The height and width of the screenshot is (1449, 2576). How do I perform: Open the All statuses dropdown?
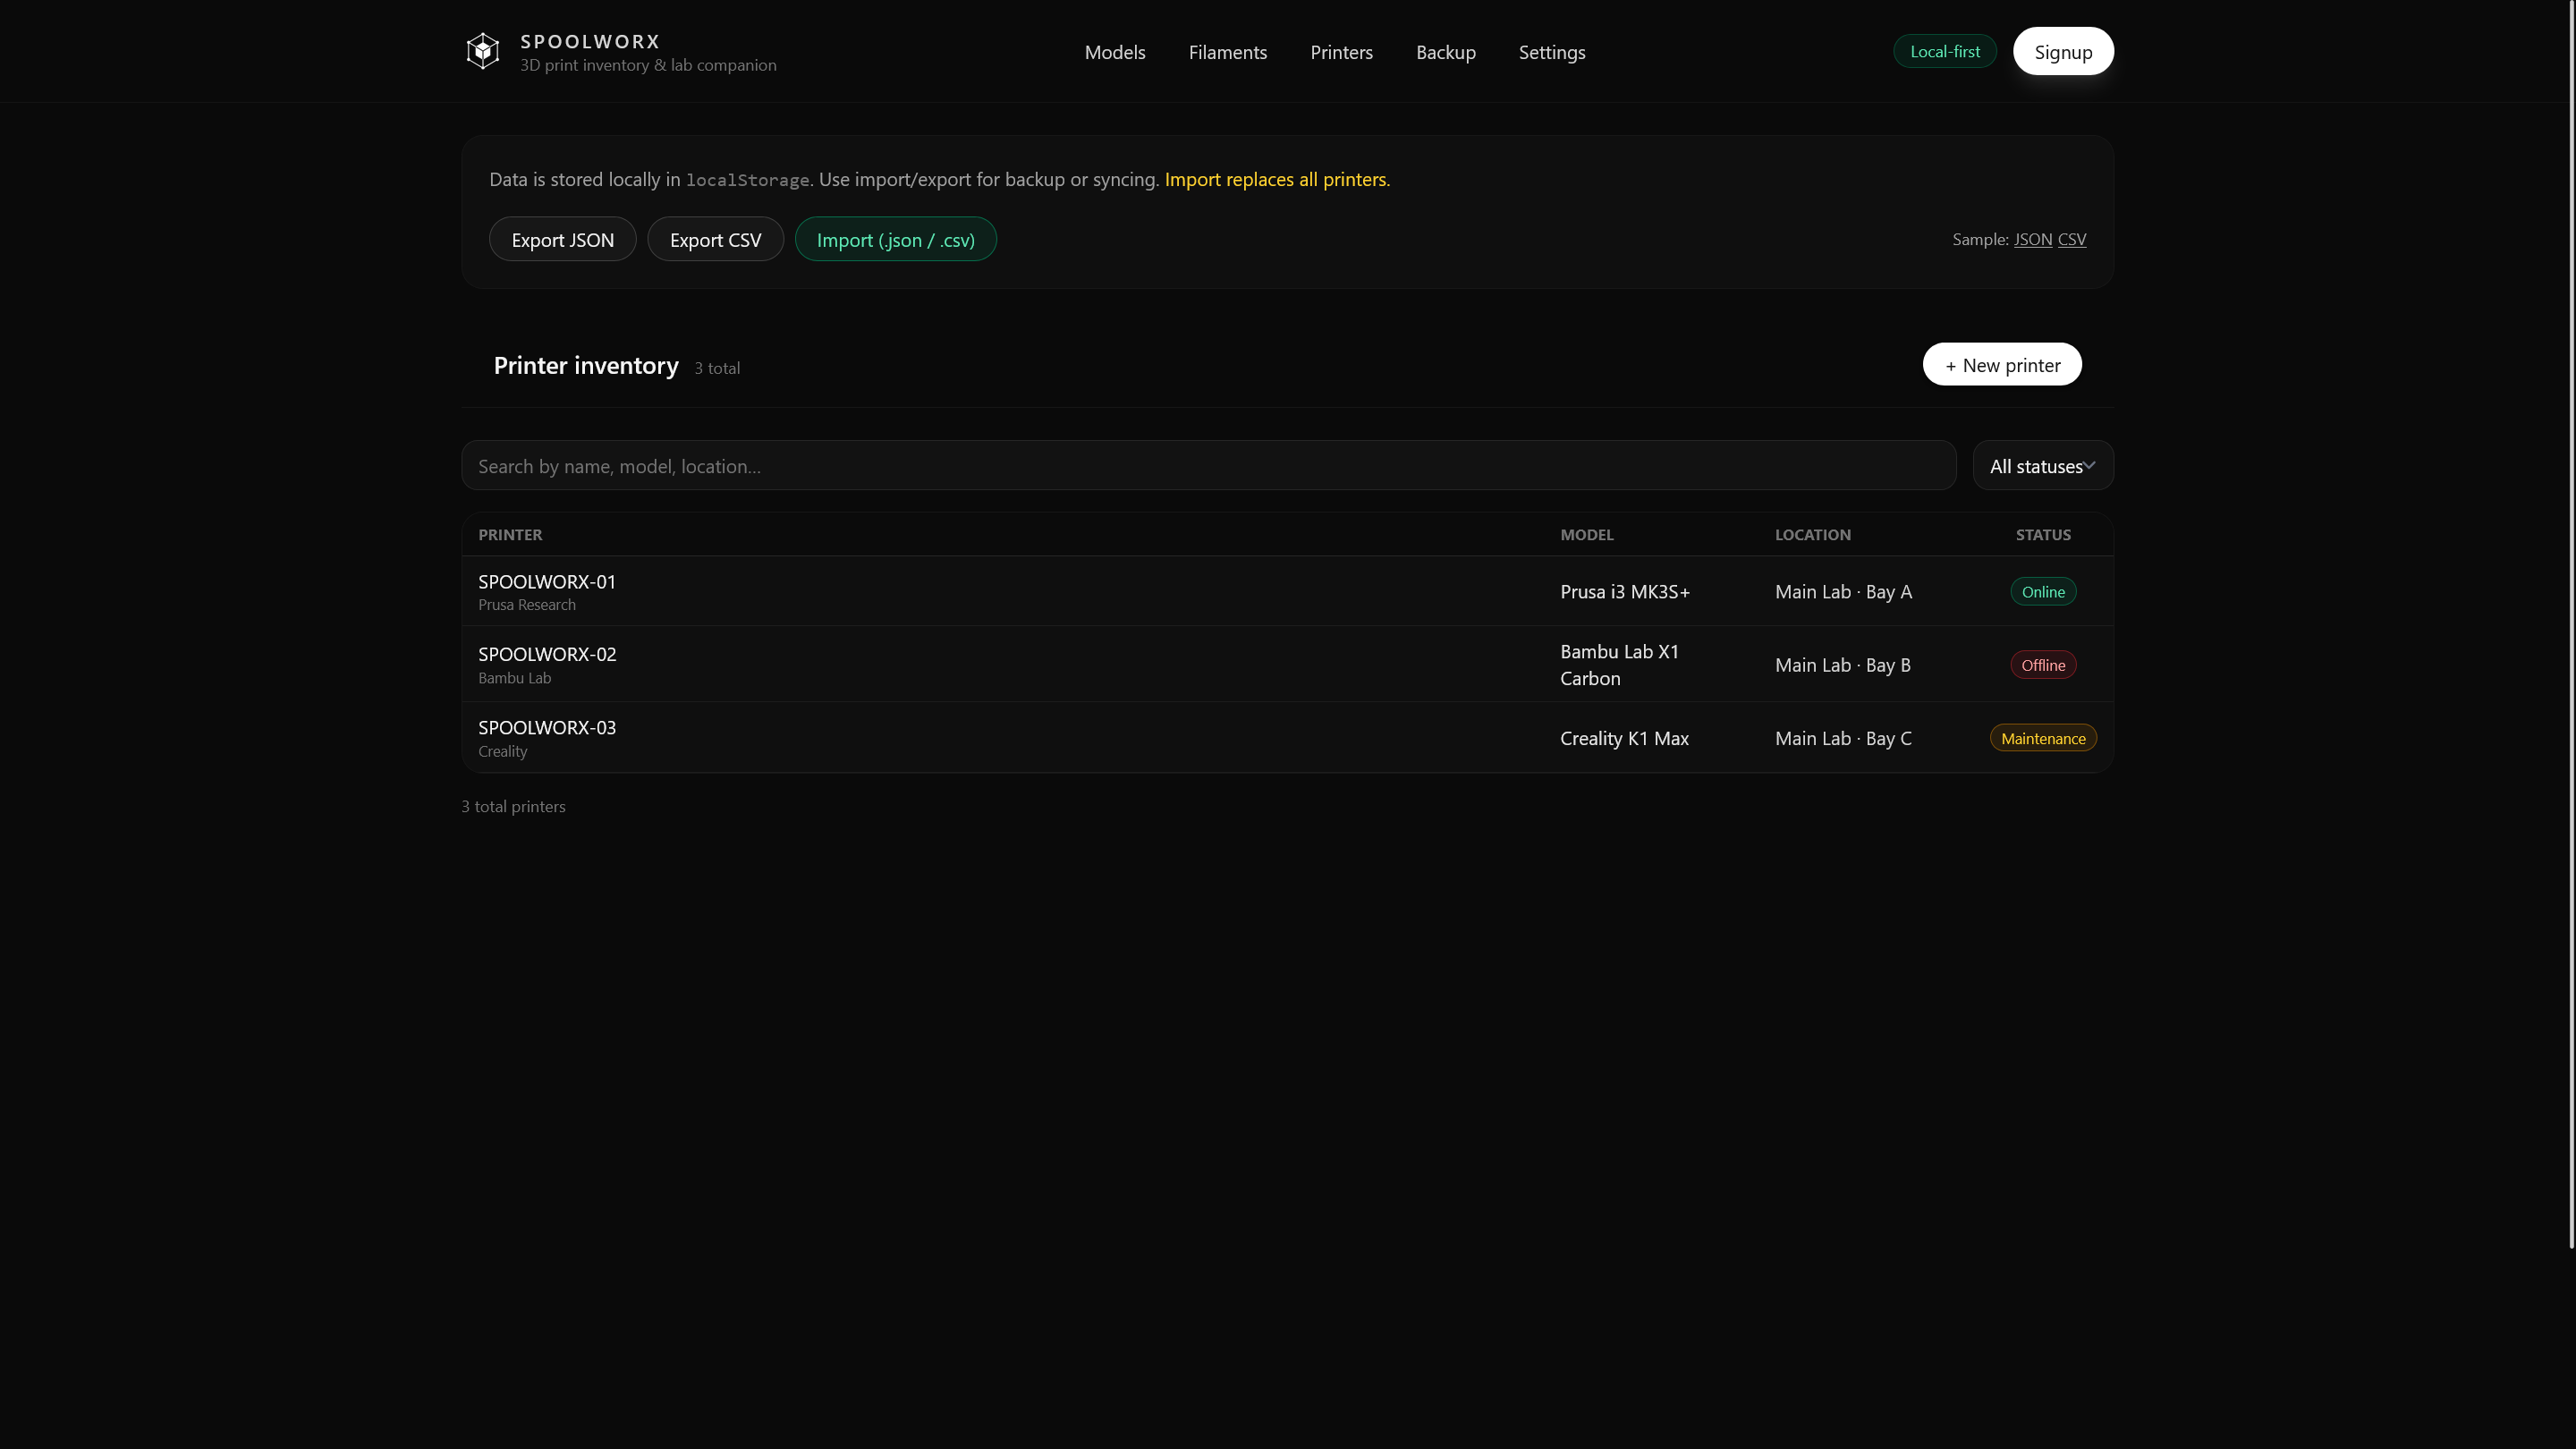[2041, 465]
